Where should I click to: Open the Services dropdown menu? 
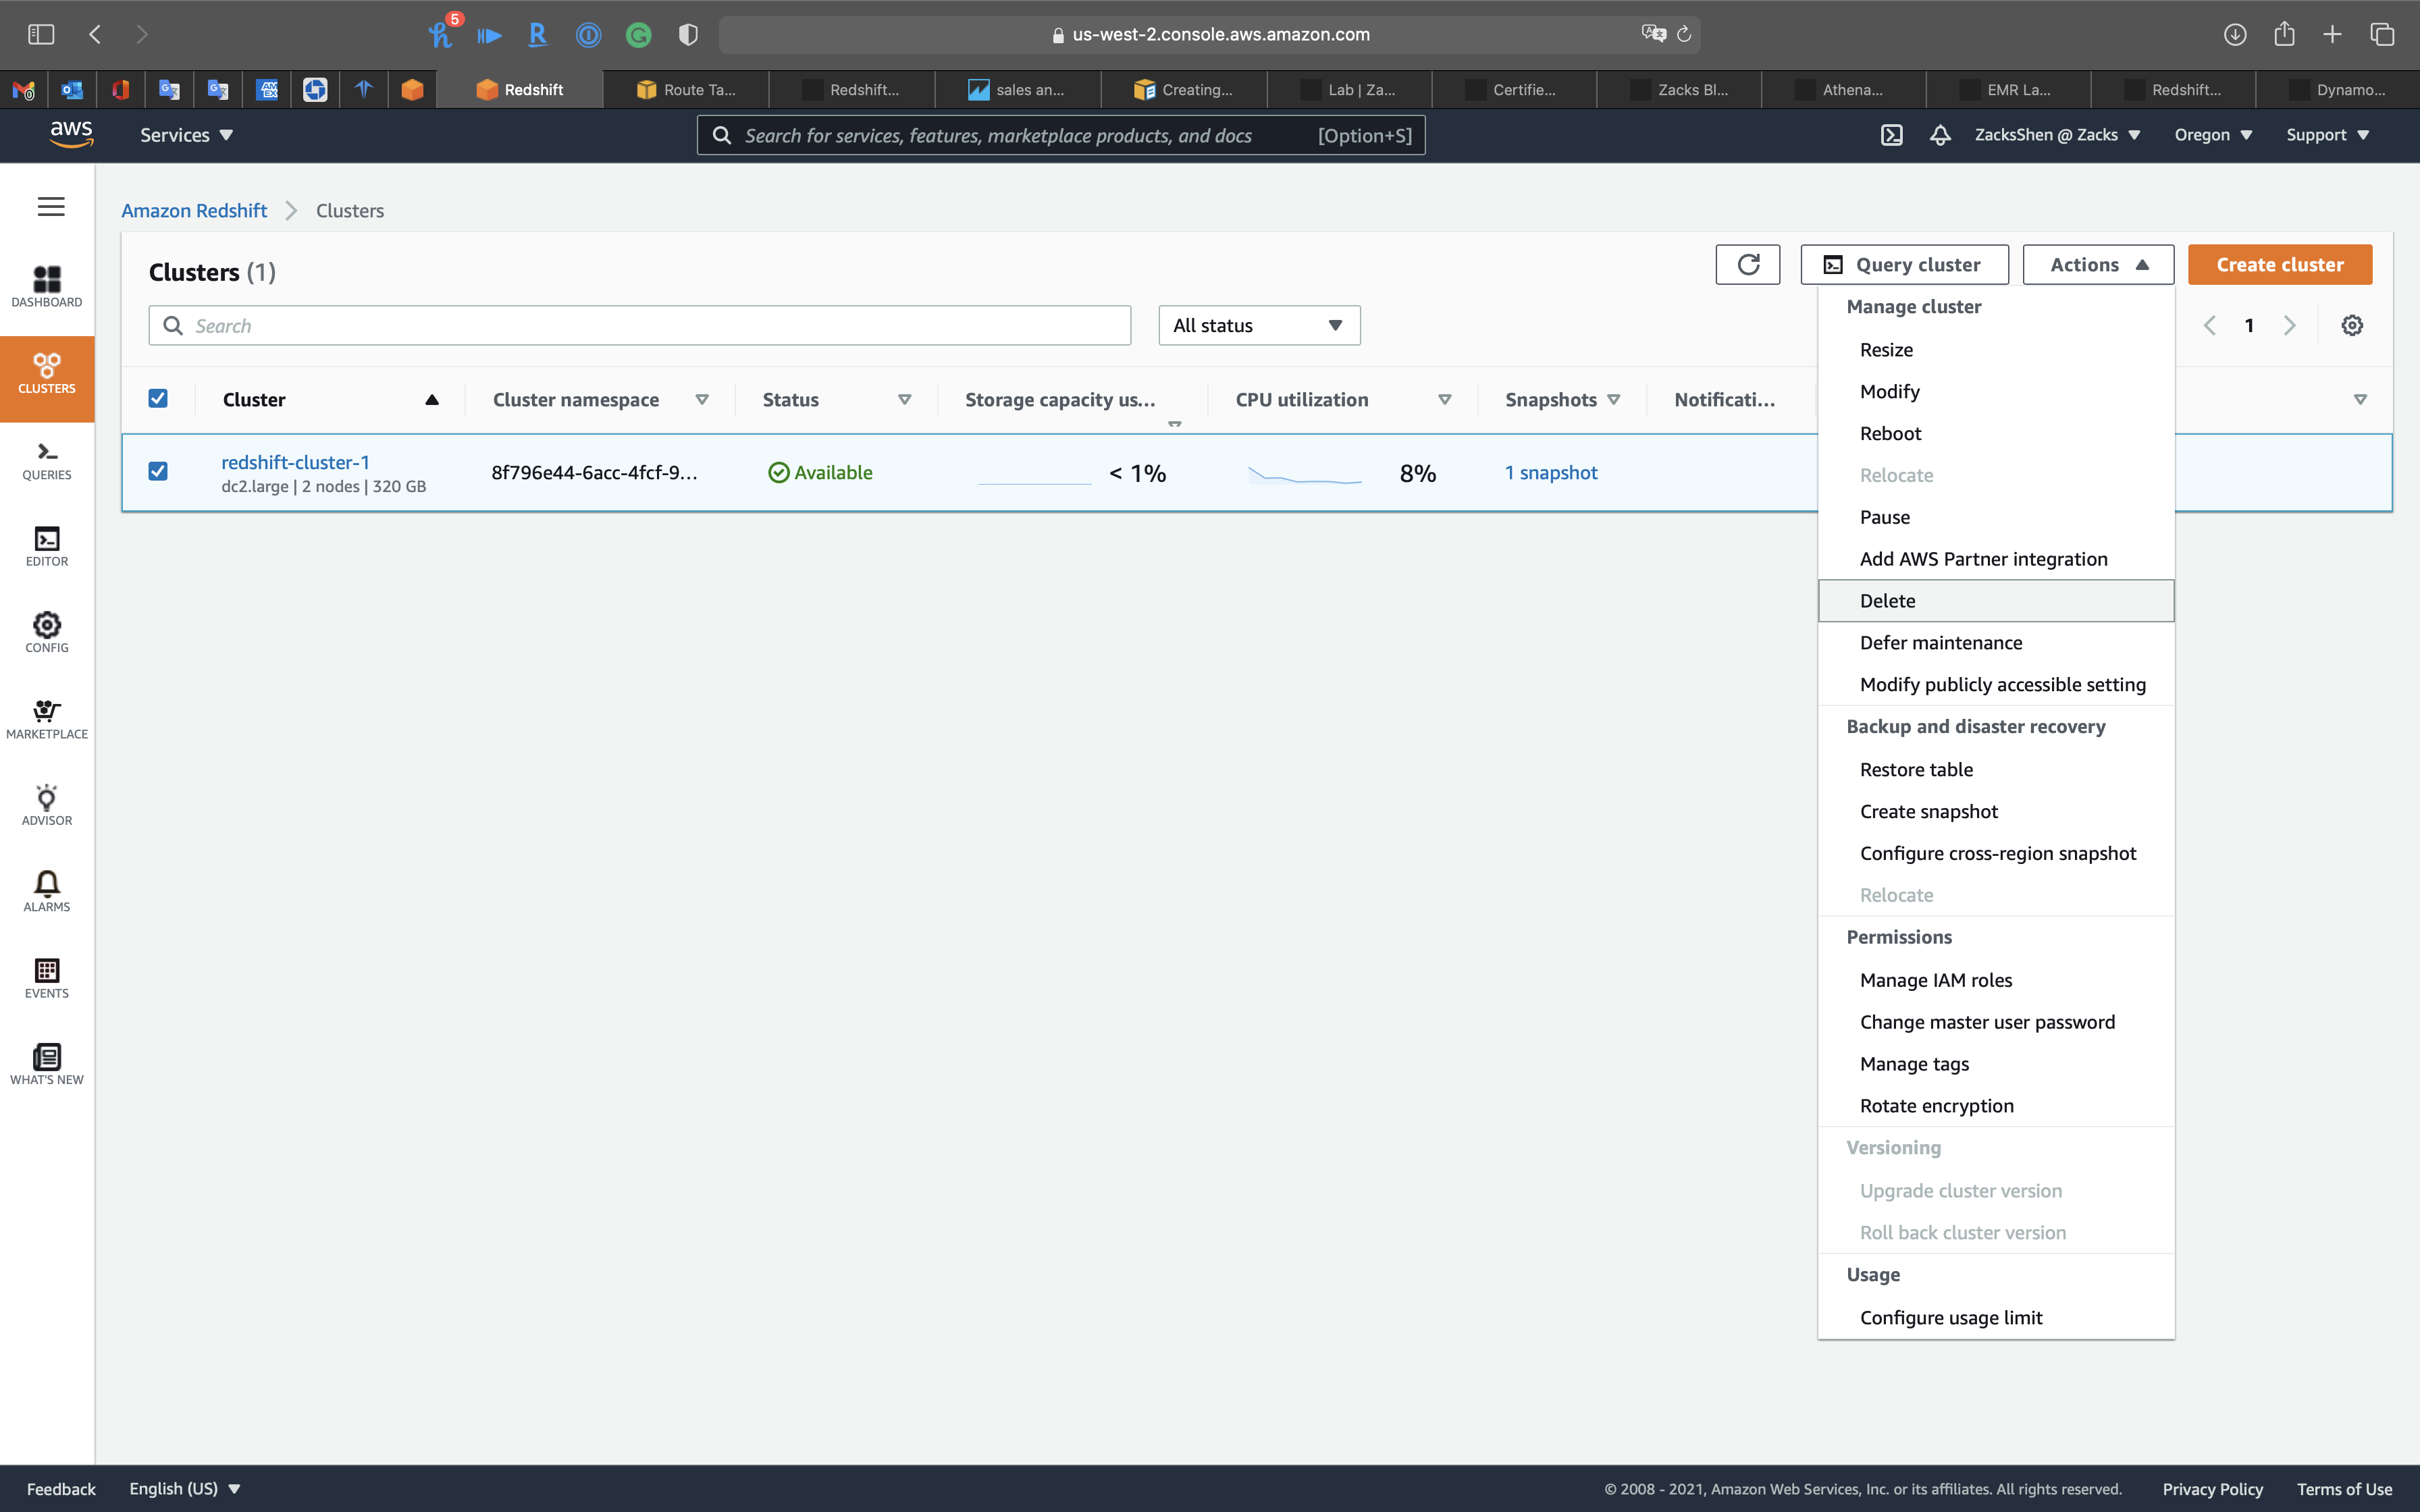186,135
